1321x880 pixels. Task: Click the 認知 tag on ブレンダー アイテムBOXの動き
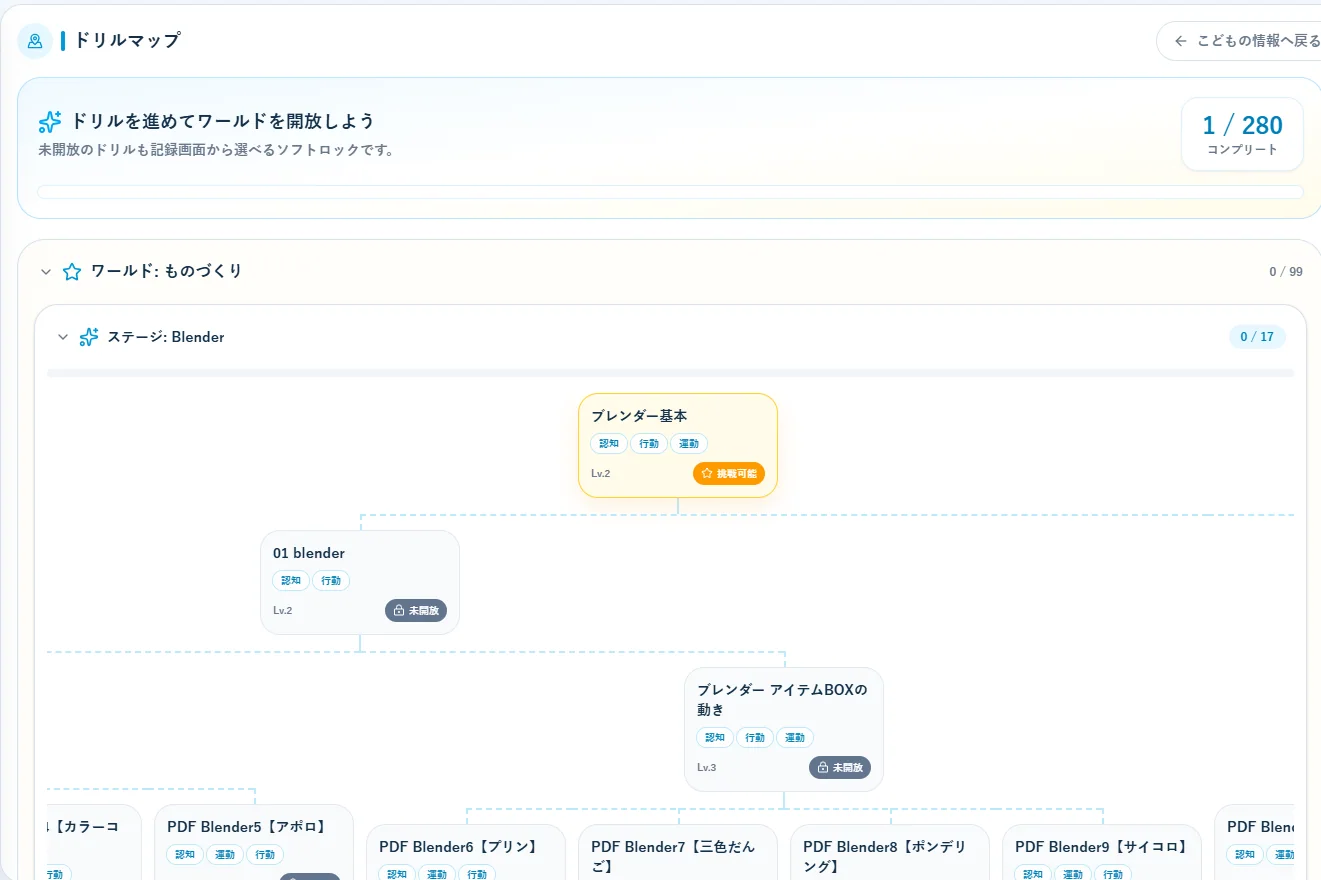(x=715, y=738)
